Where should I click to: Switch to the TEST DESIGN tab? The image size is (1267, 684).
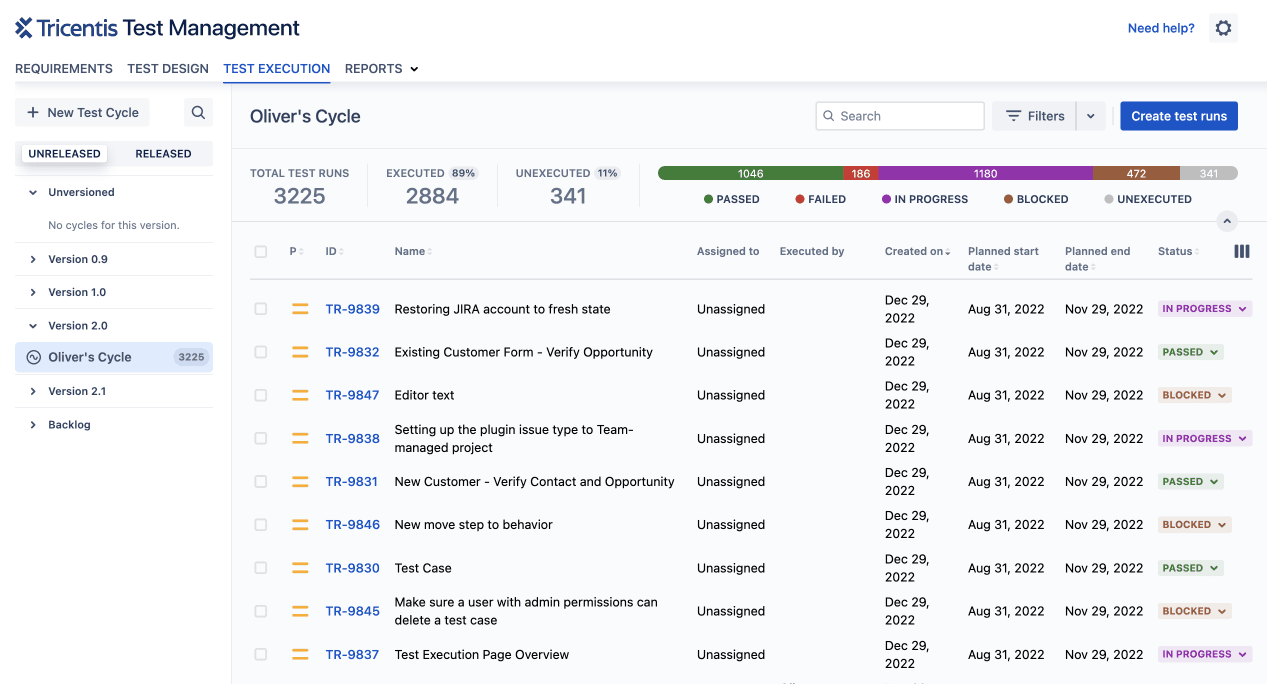point(167,68)
